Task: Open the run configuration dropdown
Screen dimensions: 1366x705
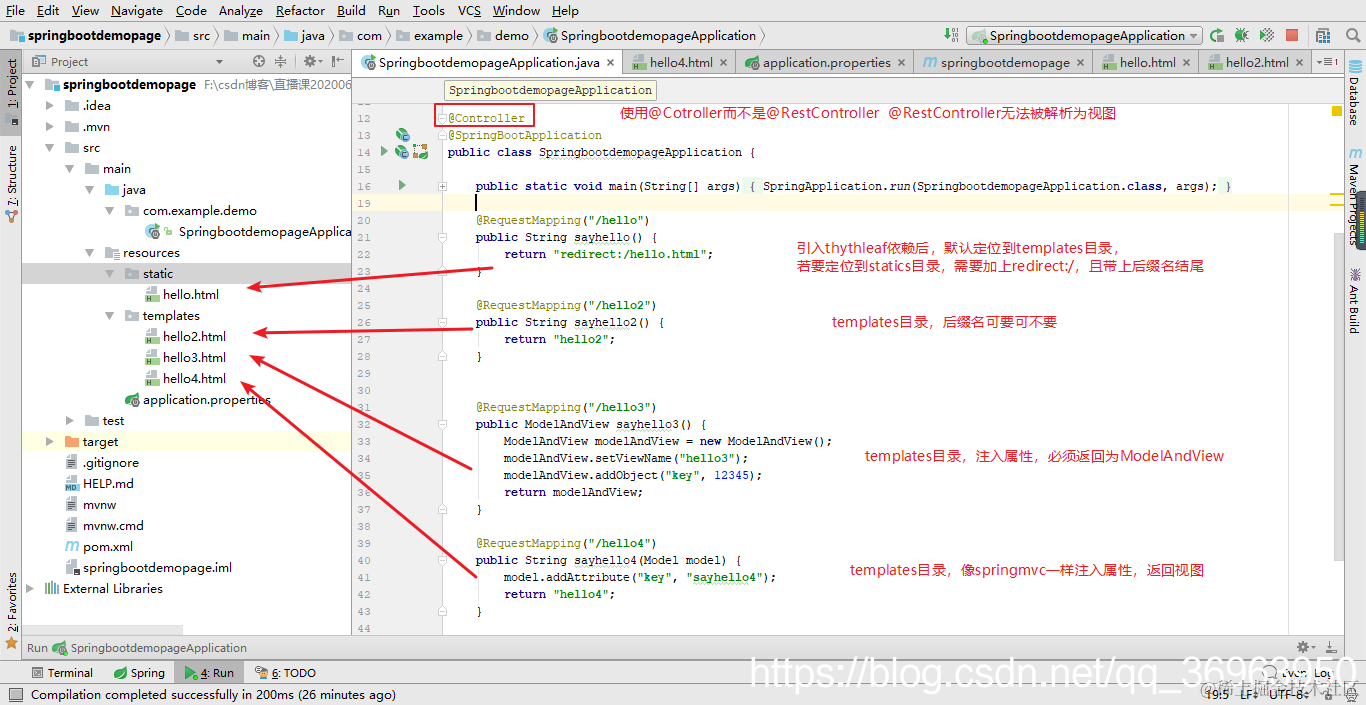Action: point(1084,35)
